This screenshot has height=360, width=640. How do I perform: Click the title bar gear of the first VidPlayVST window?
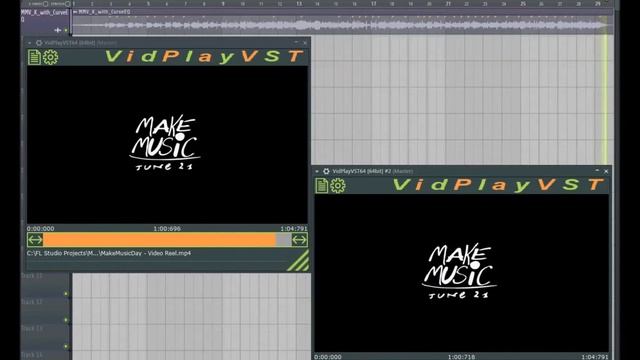coord(39,42)
